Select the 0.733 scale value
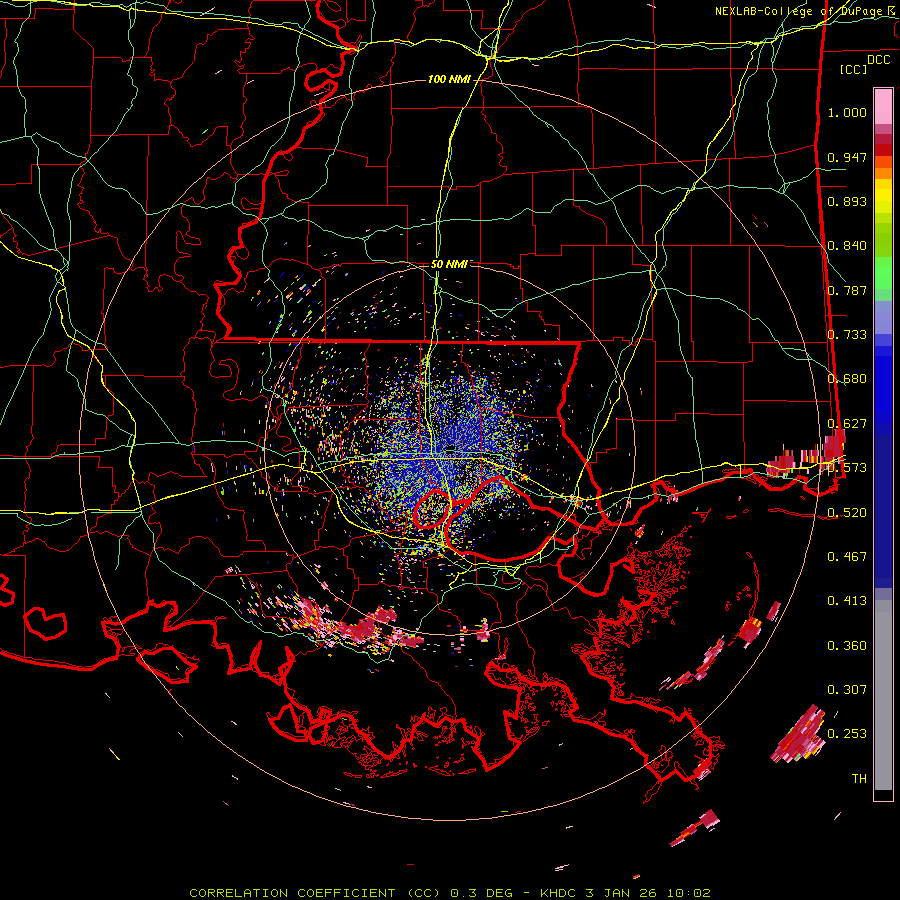This screenshot has height=900, width=900. click(847, 335)
